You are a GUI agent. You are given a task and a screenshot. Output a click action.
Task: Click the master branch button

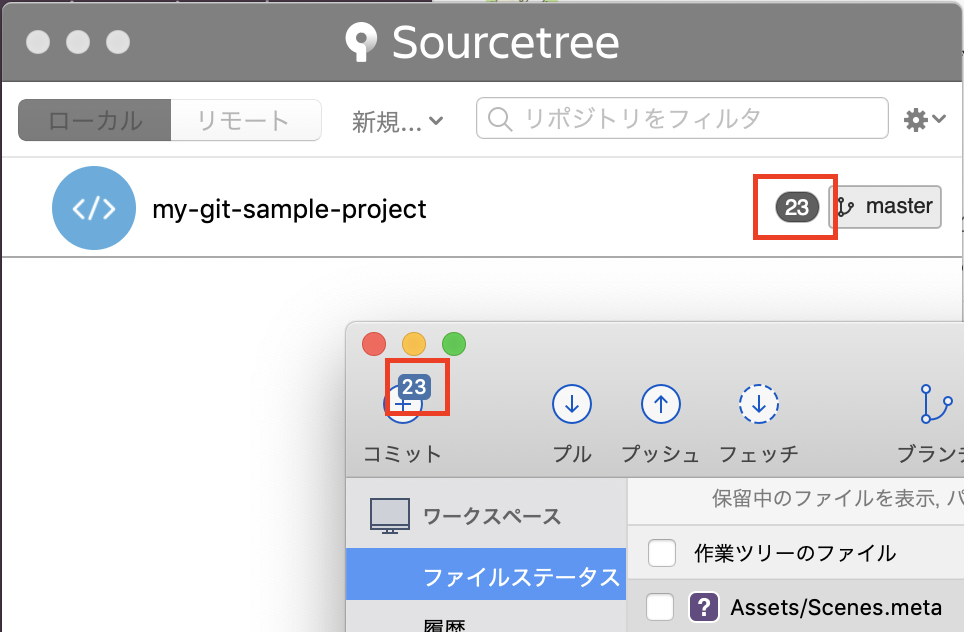click(885, 207)
